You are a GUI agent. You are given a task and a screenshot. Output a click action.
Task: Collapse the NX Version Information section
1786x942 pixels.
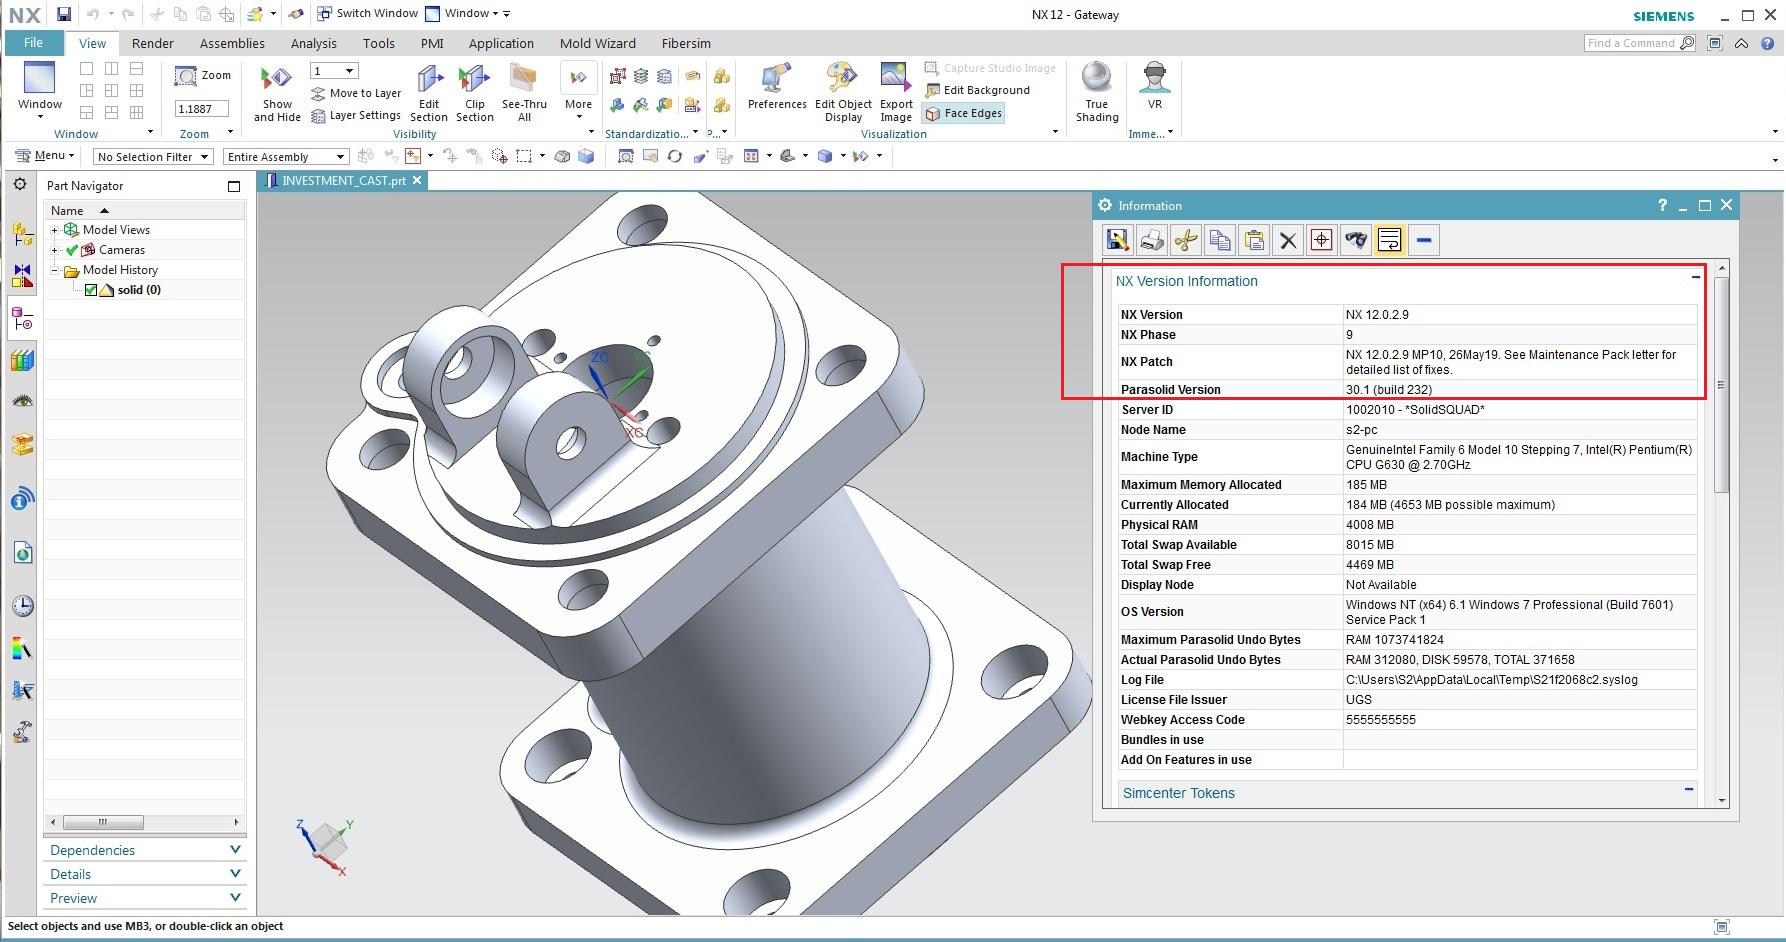1695,277
